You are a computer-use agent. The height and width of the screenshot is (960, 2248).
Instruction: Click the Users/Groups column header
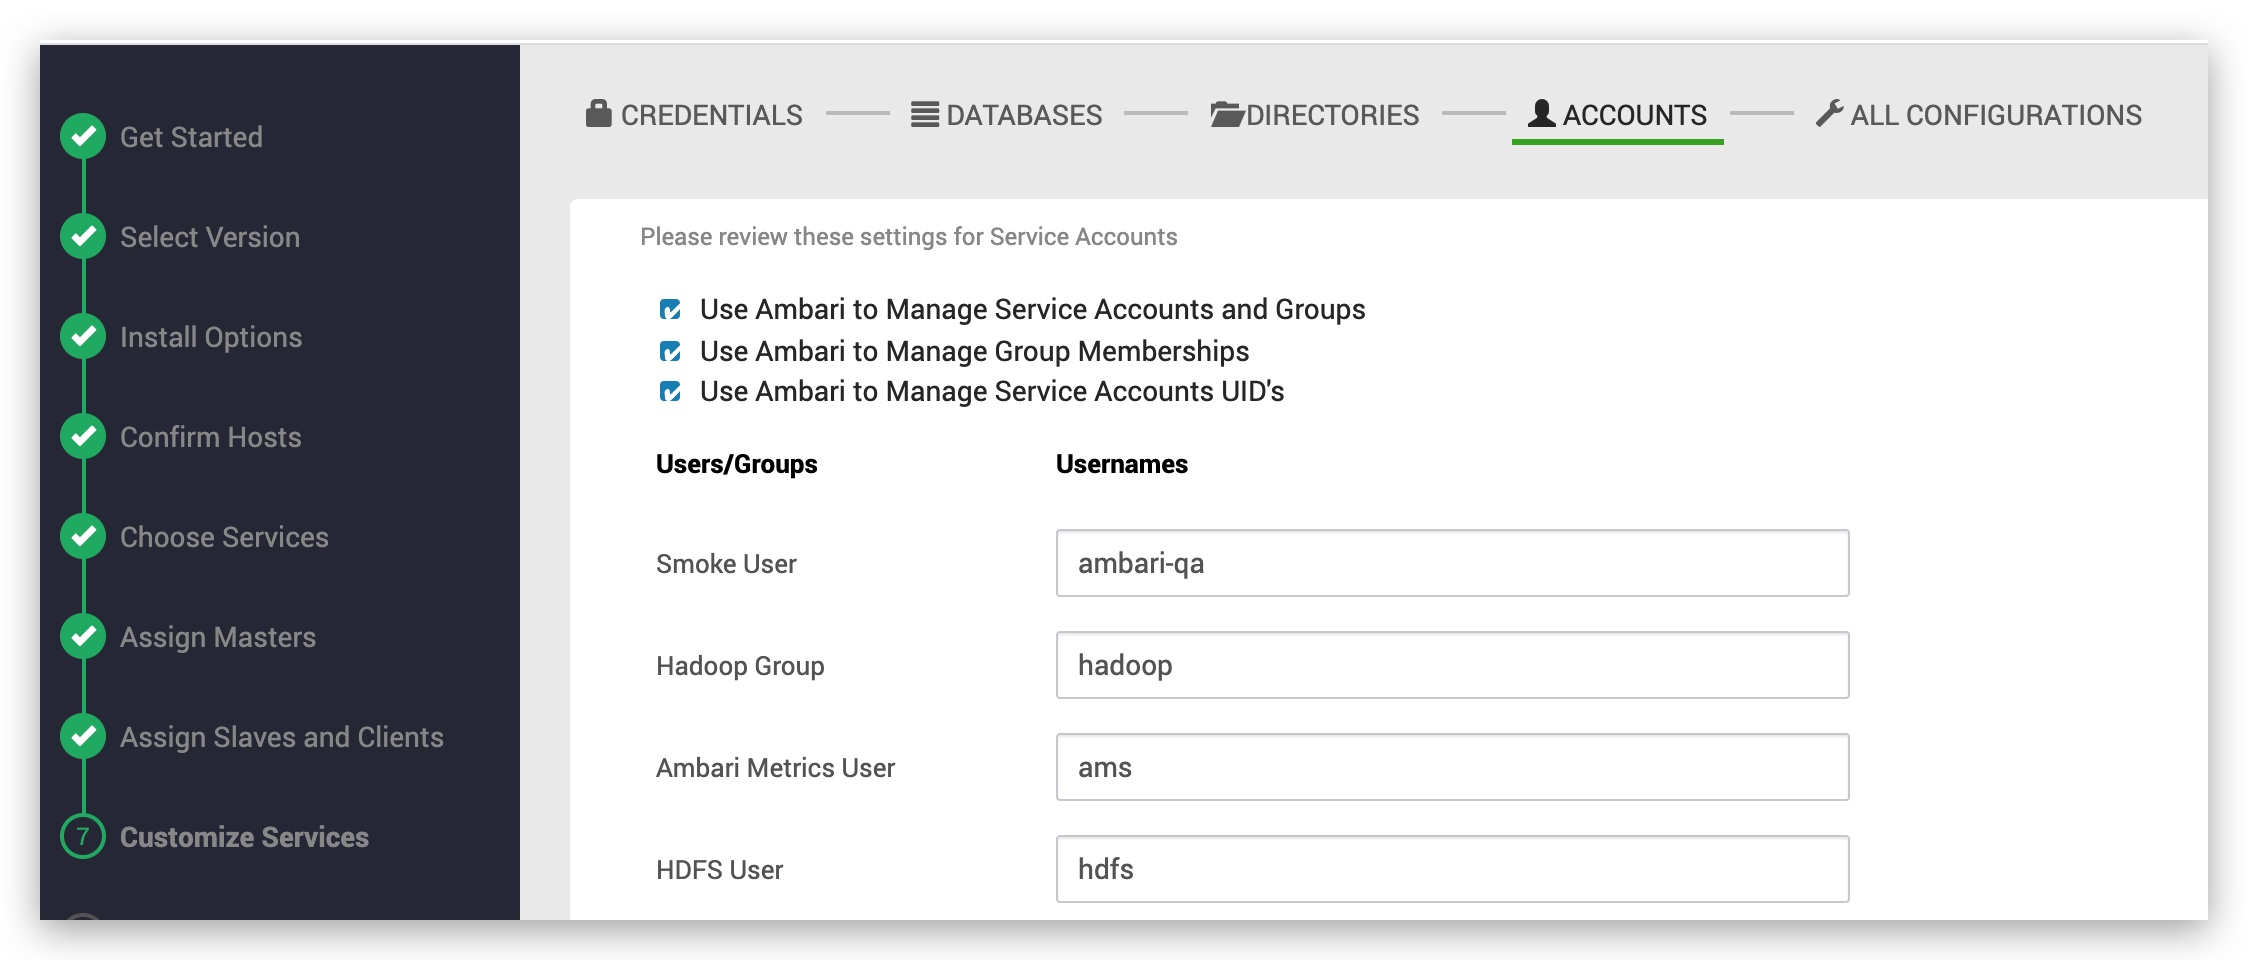(x=736, y=464)
